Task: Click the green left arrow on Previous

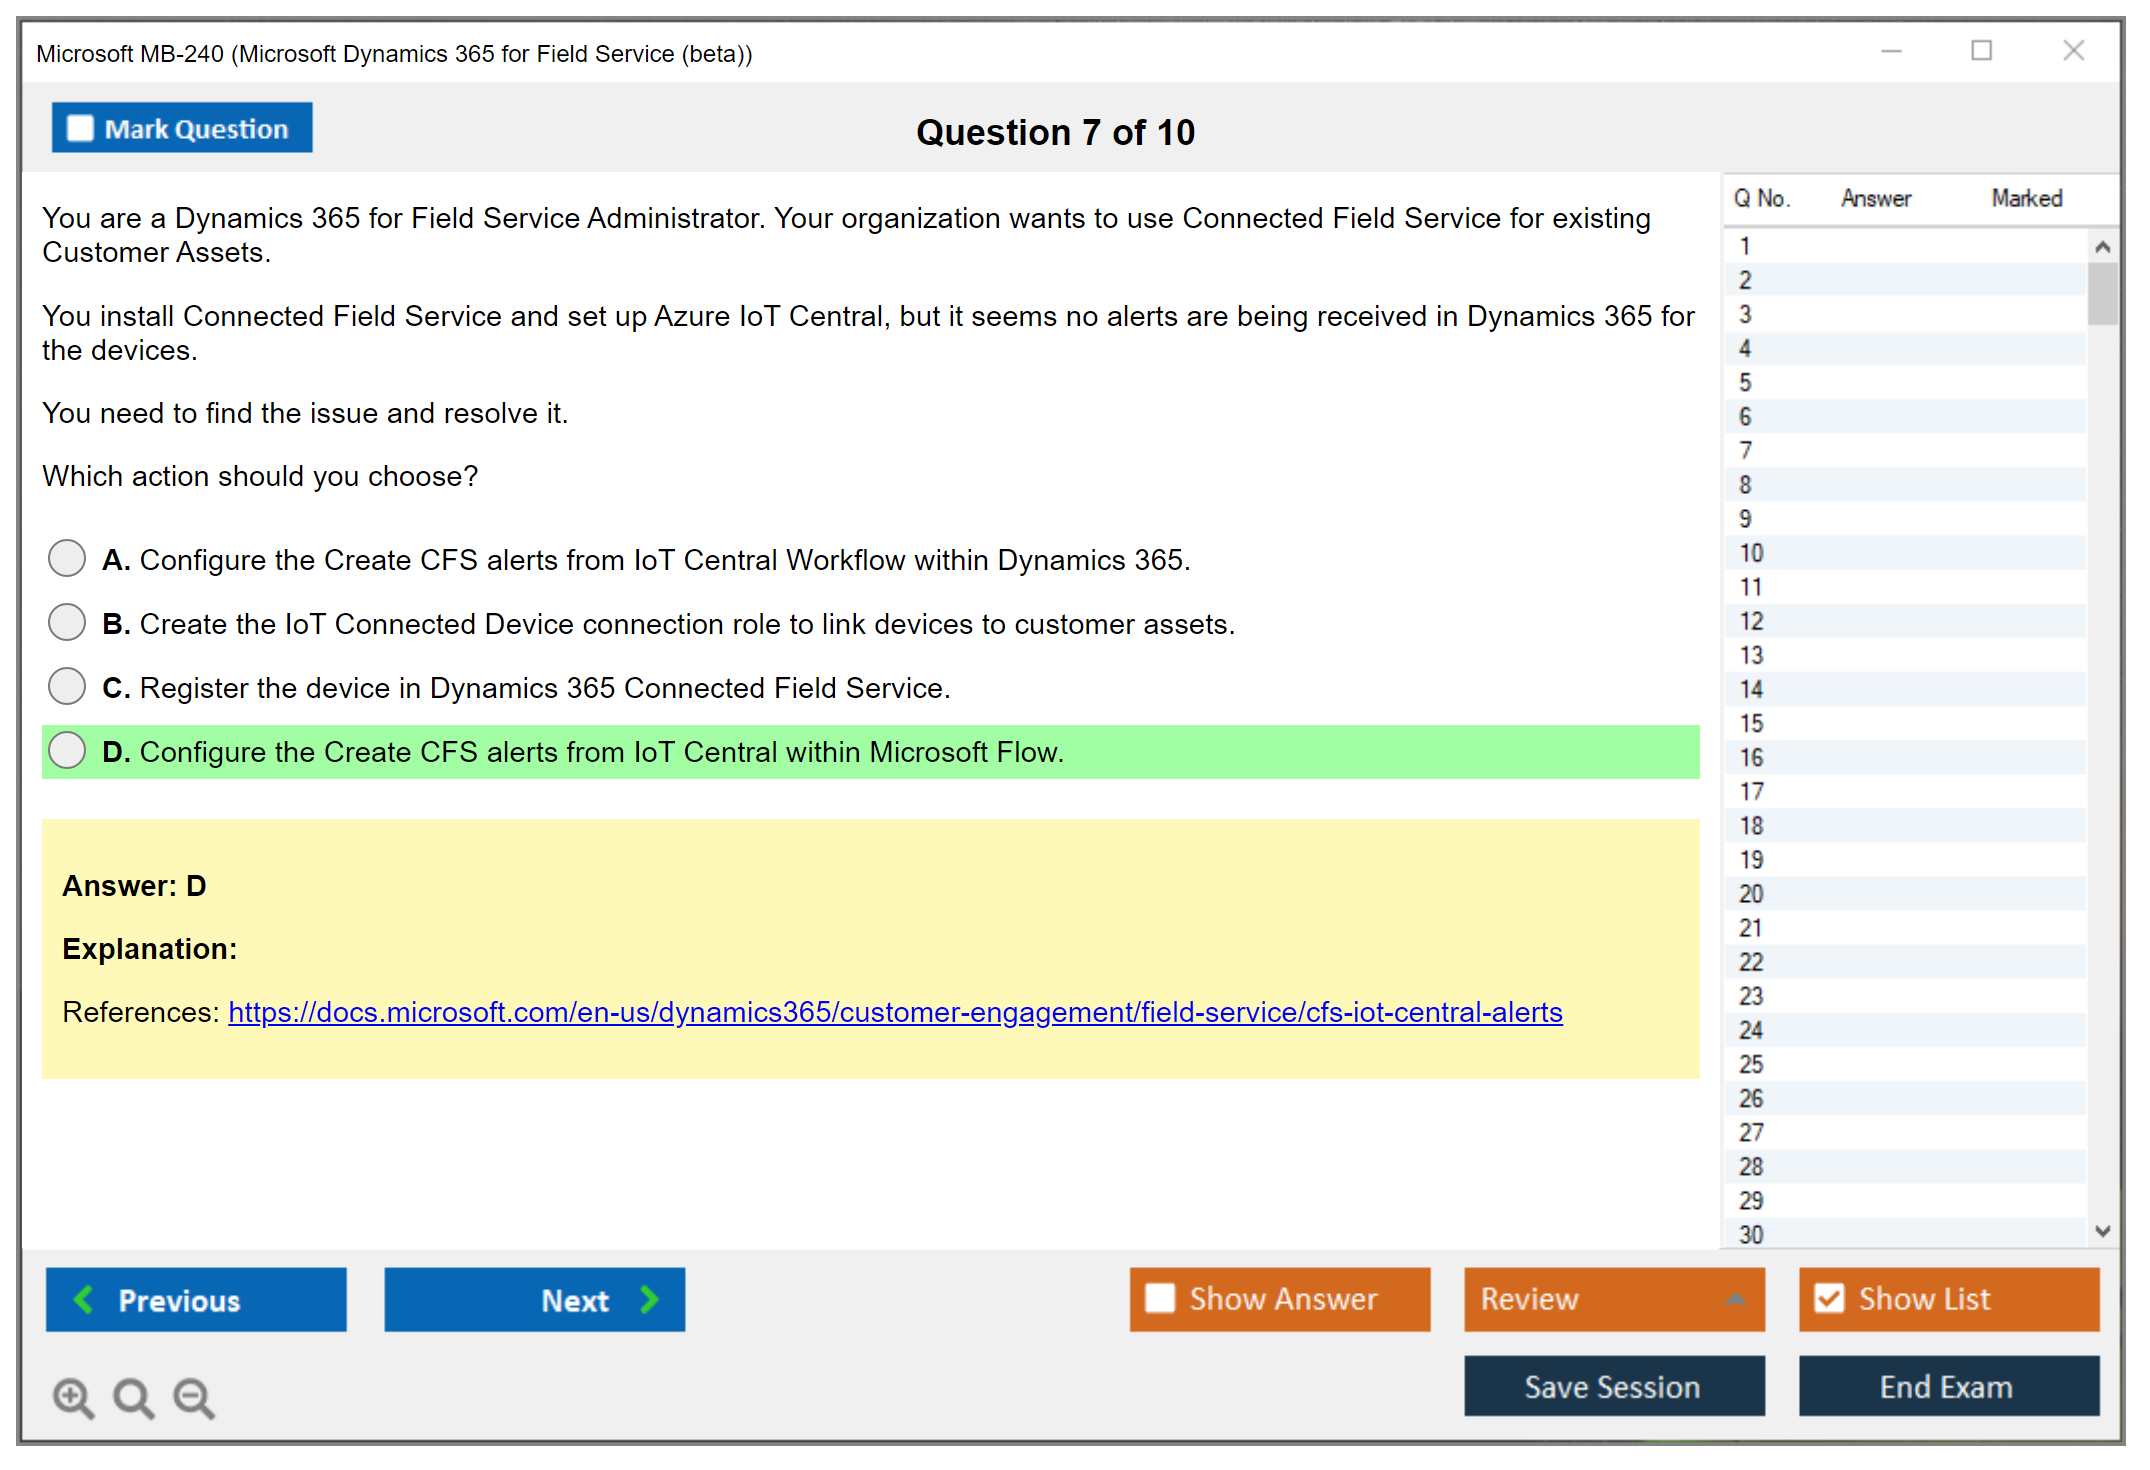Action: [x=84, y=1299]
